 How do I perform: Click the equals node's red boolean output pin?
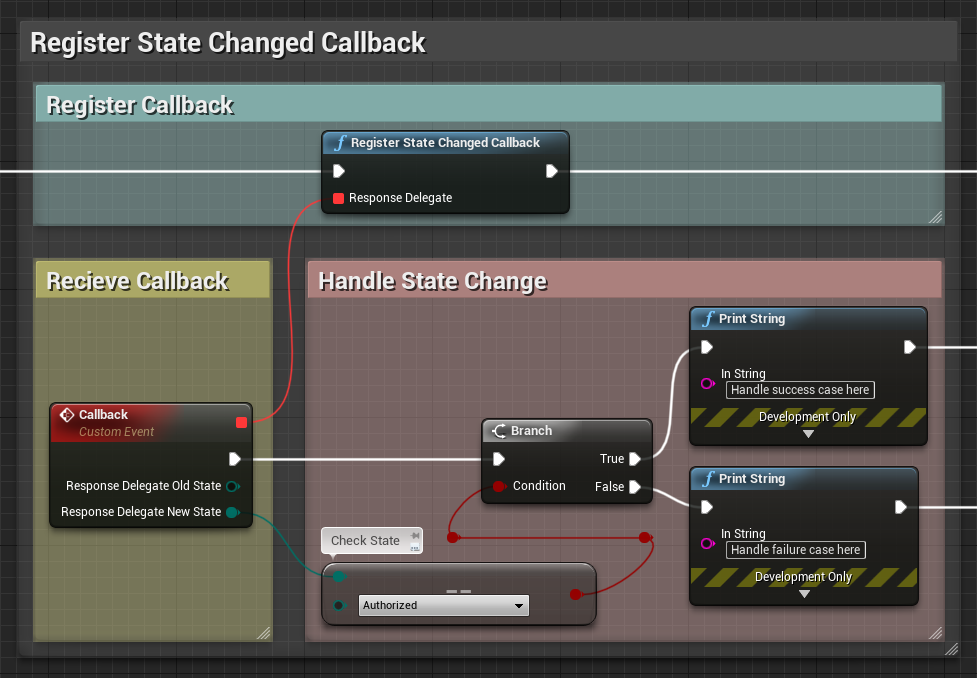[575, 595]
